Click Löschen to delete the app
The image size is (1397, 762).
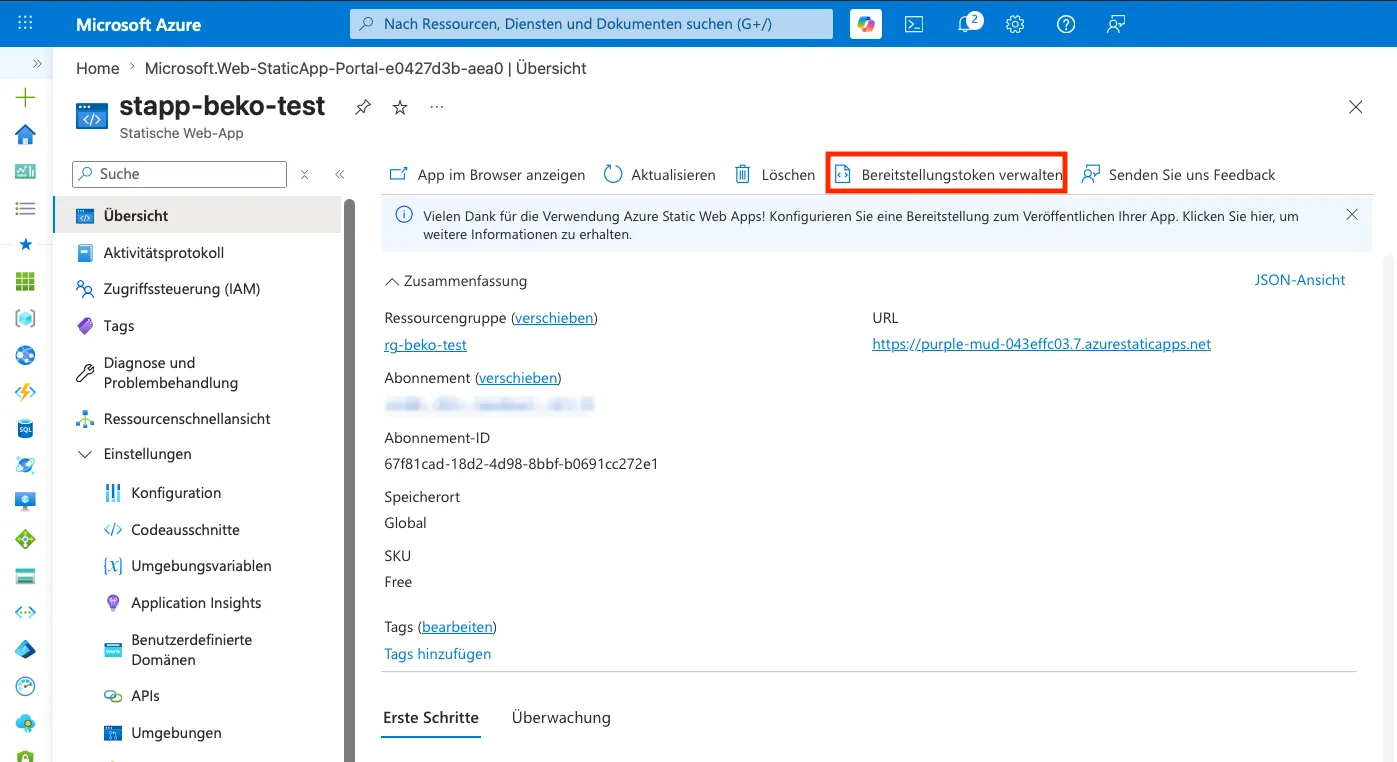(775, 175)
